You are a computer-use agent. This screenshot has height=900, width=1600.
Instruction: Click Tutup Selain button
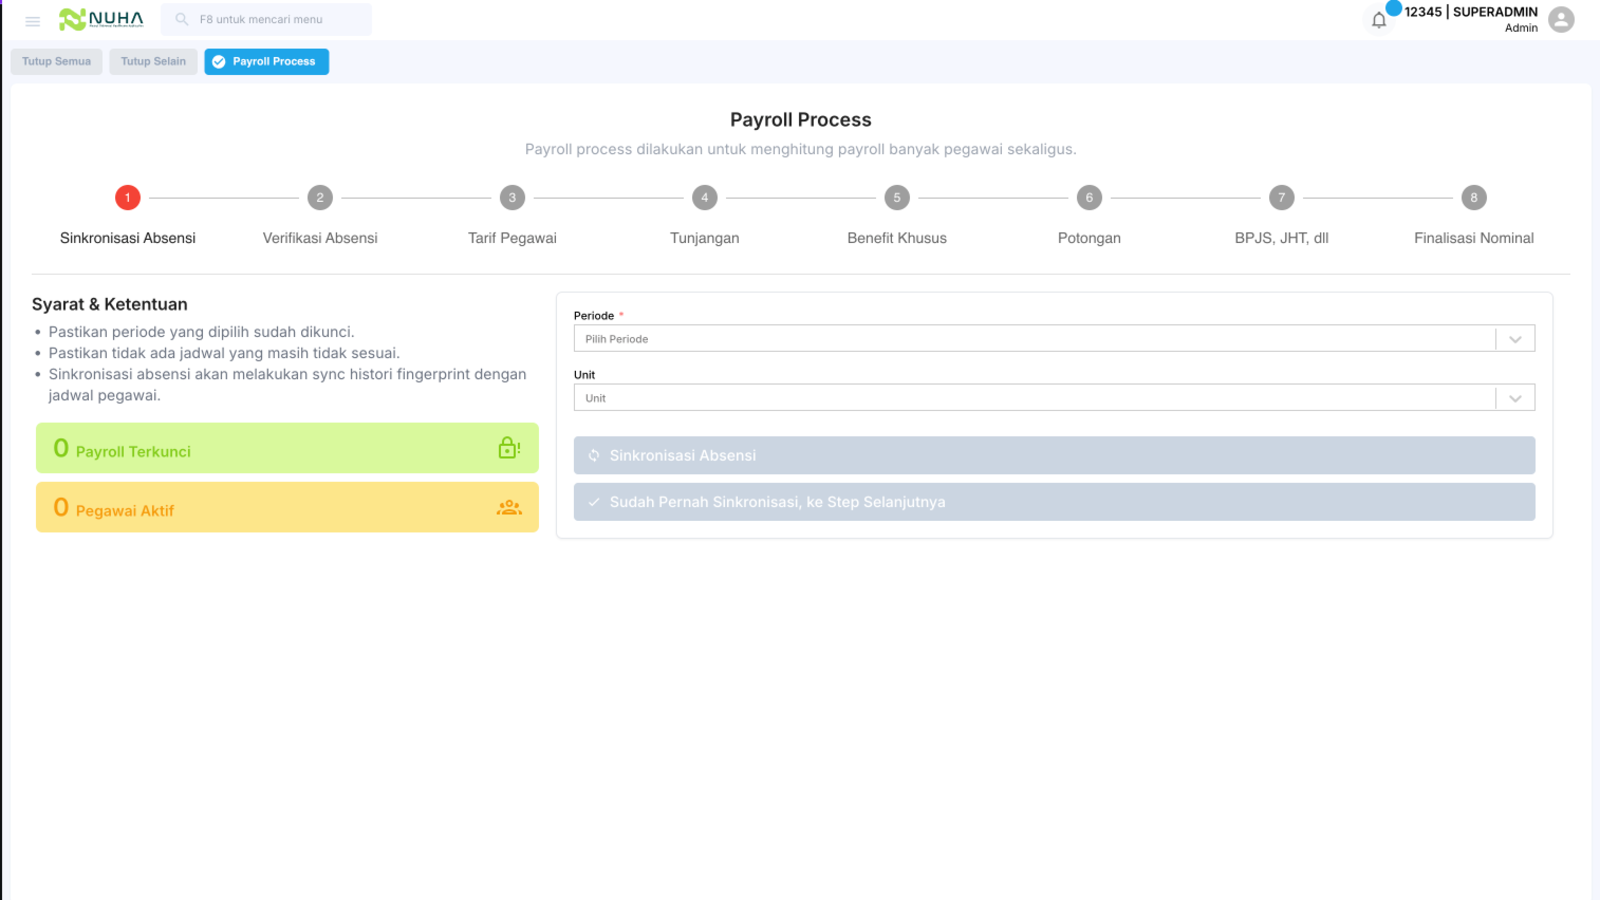[153, 62]
